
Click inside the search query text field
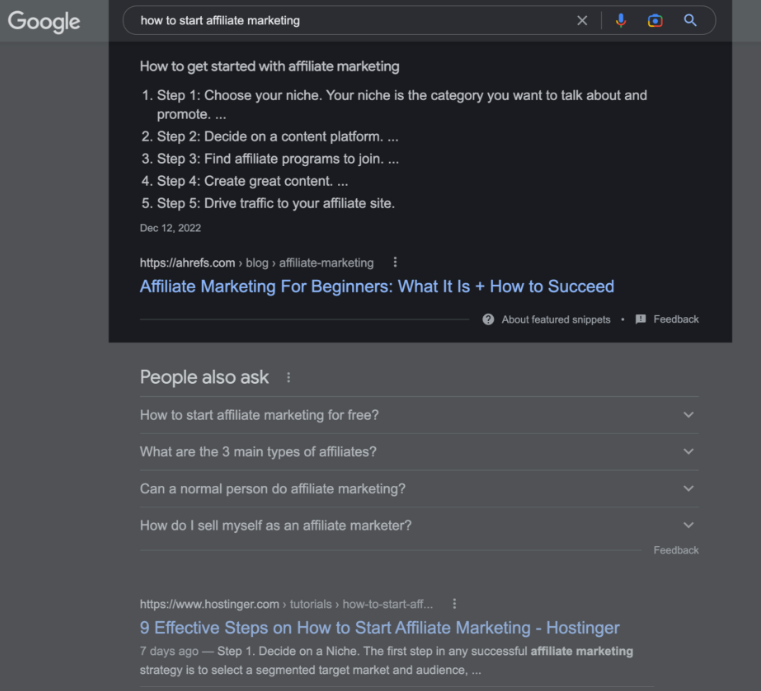[x=350, y=21]
